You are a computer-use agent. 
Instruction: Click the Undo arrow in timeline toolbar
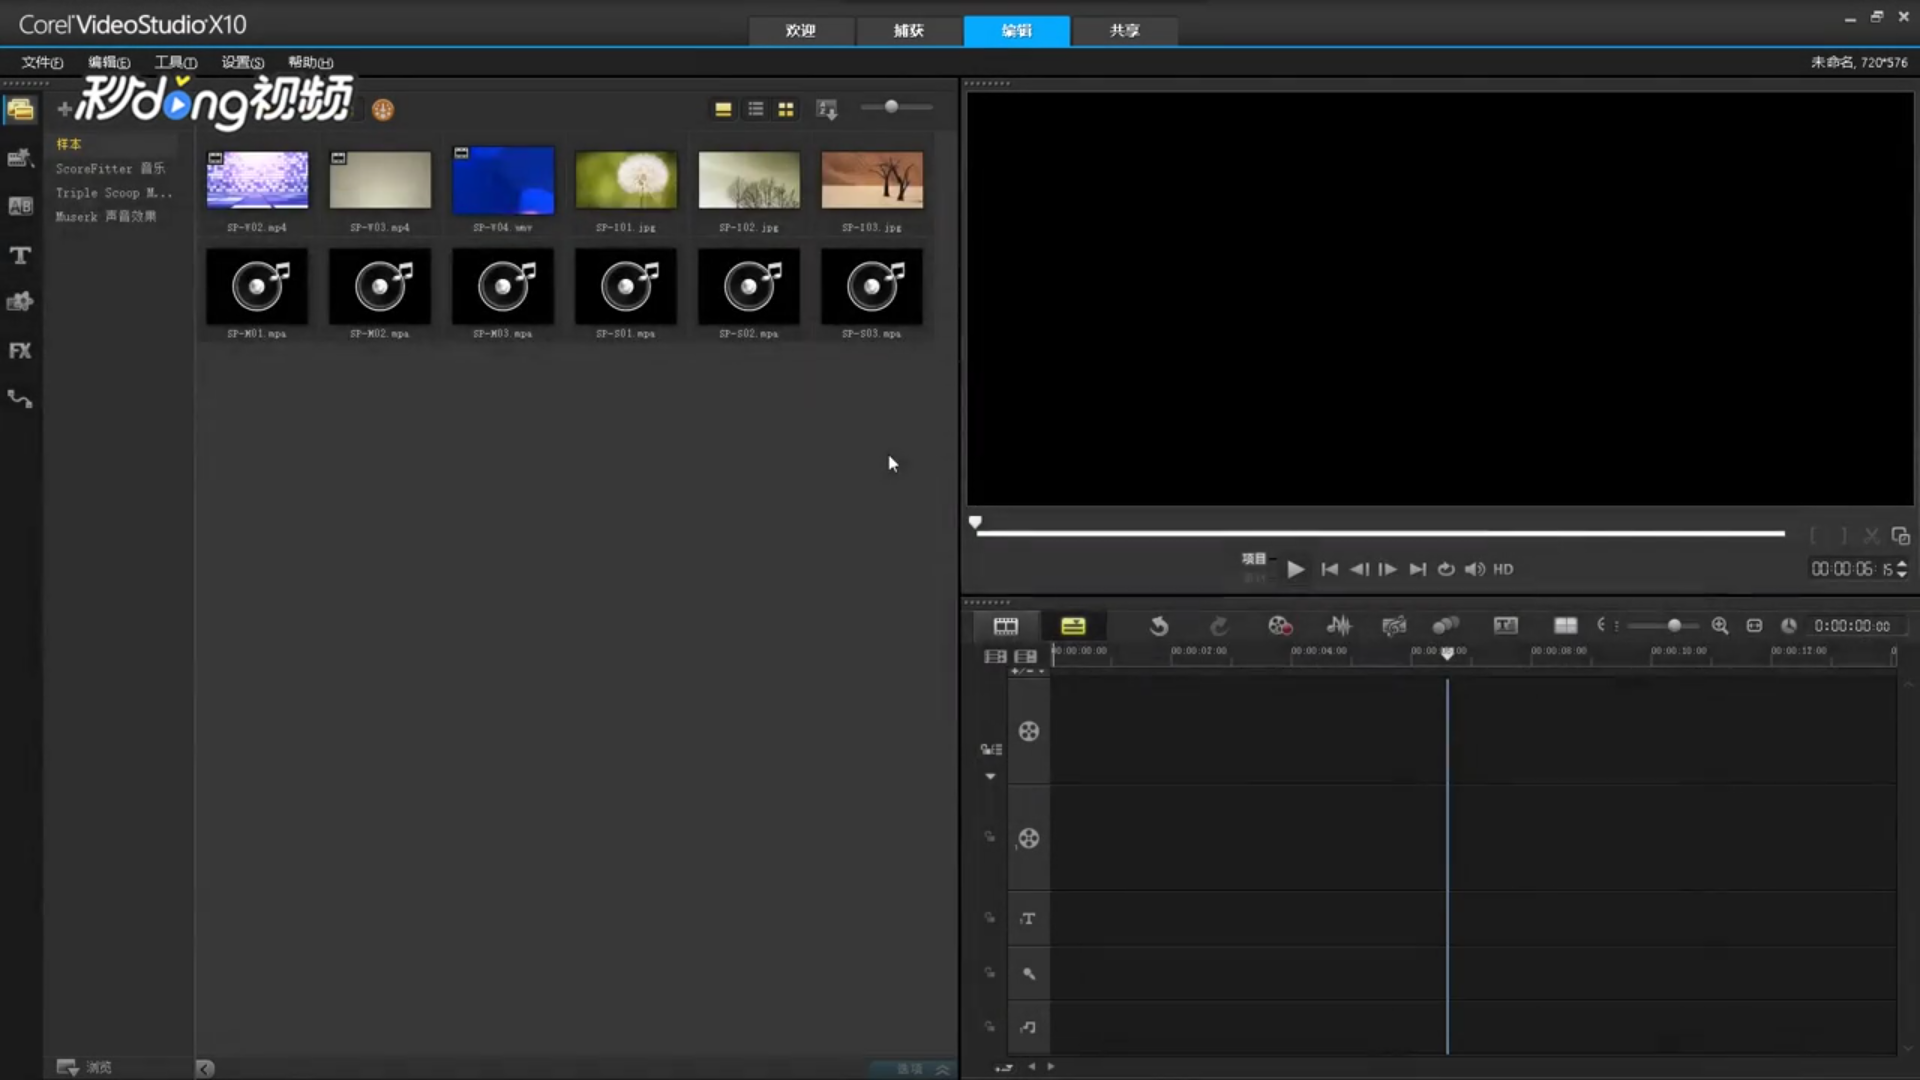tap(1159, 626)
